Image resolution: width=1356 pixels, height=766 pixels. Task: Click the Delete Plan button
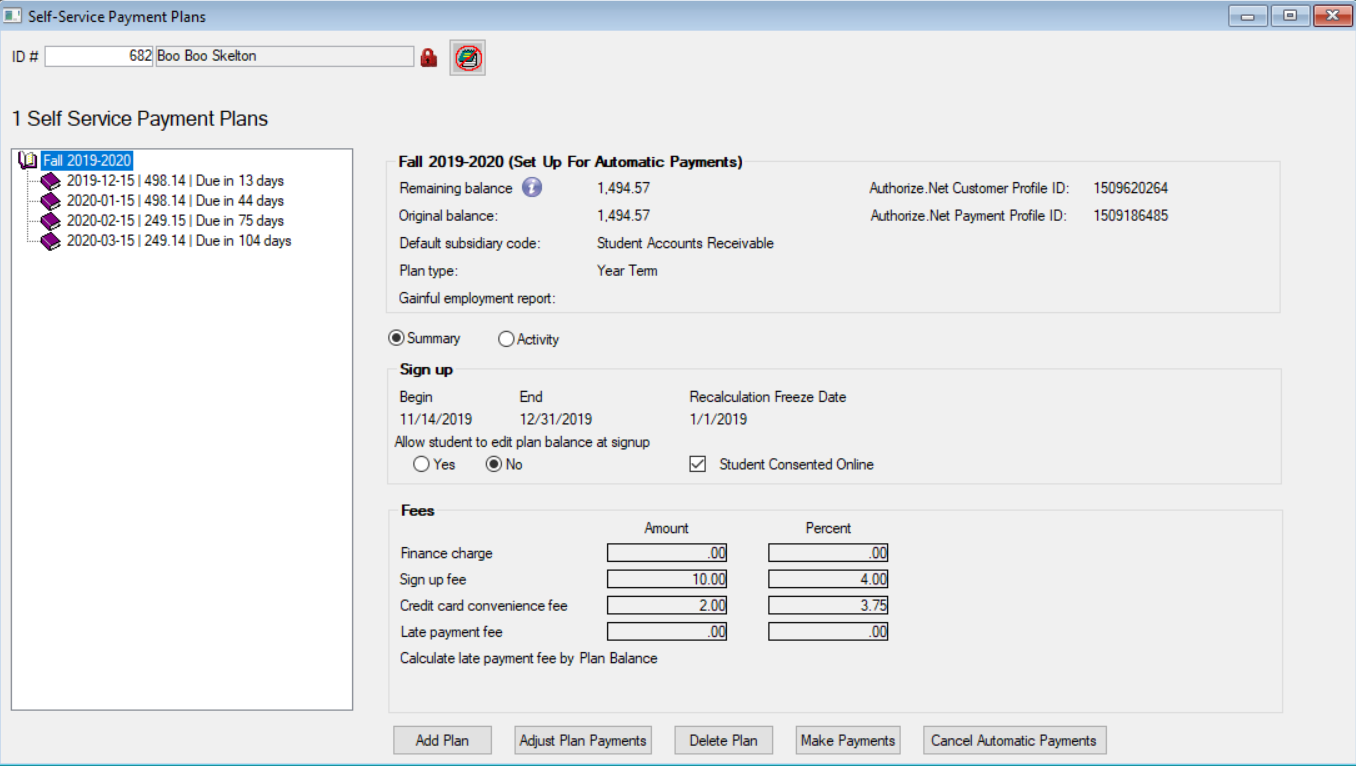pos(723,741)
